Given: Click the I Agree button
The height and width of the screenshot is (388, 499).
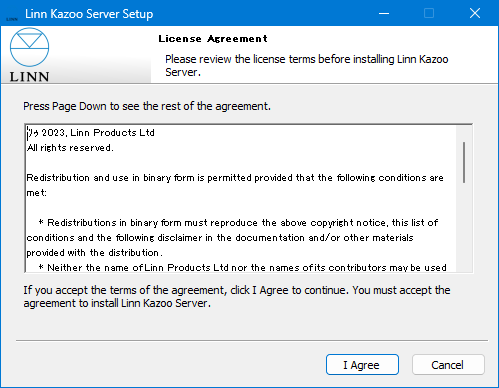Looking at the screenshot, I should [x=362, y=365].
